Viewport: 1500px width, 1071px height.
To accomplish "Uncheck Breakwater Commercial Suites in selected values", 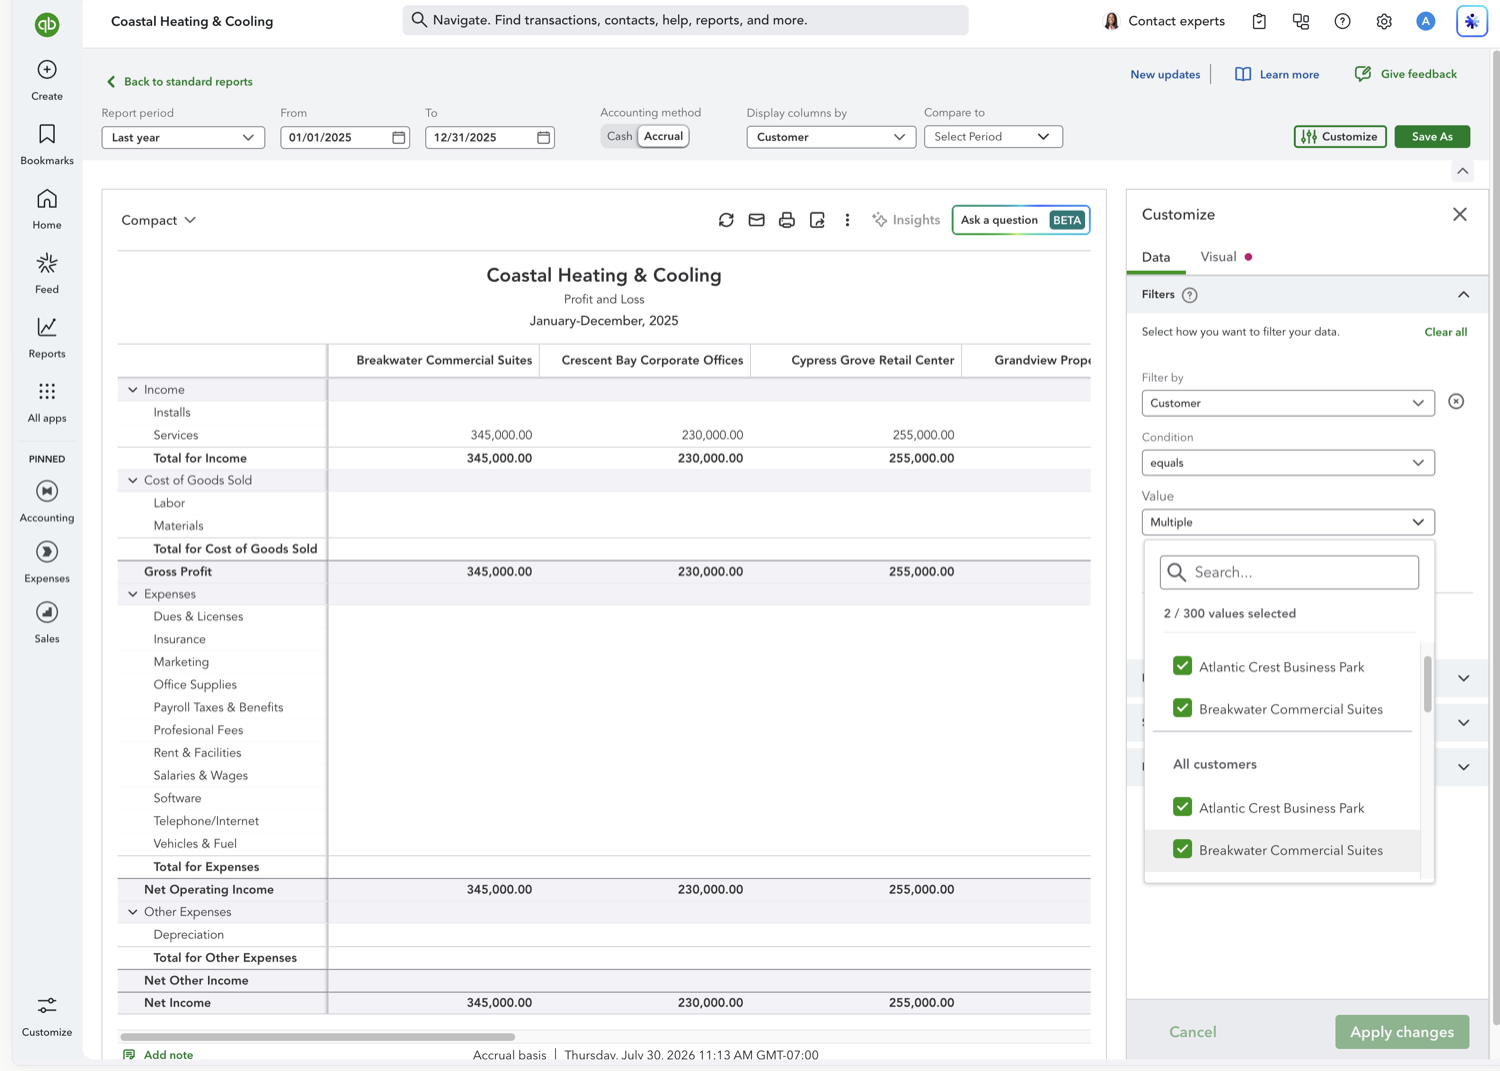I will [x=1182, y=708].
